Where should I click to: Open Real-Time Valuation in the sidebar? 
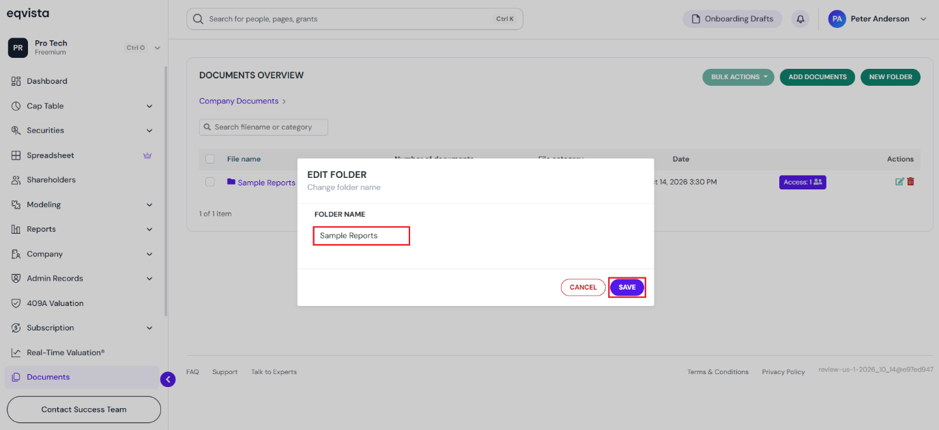[x=66, y=353]
